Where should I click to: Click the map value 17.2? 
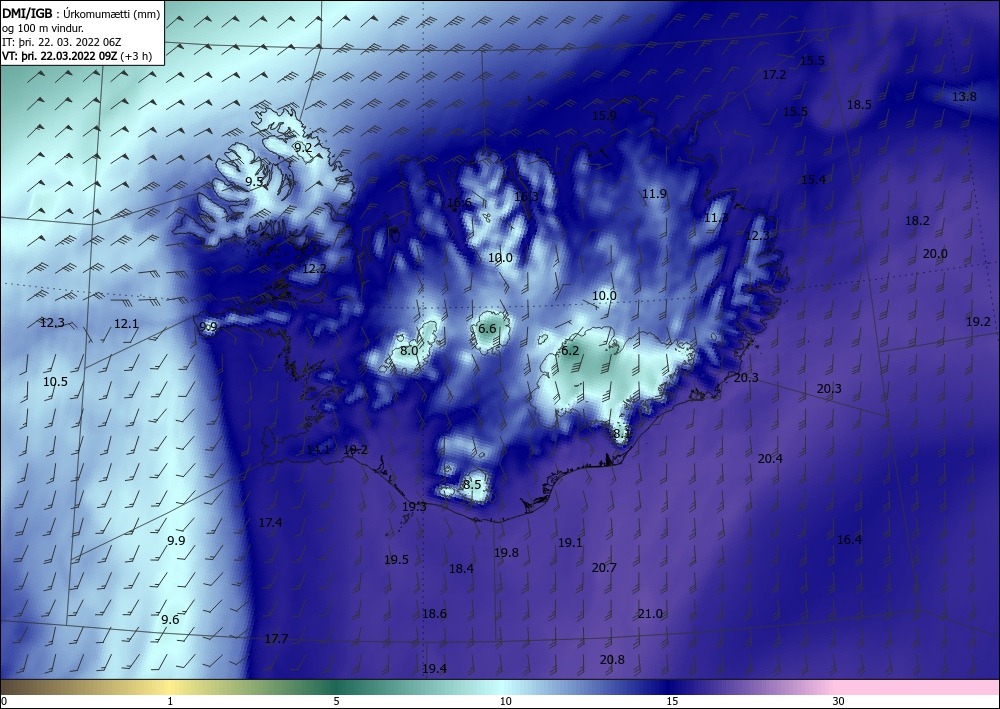(774, 75)
